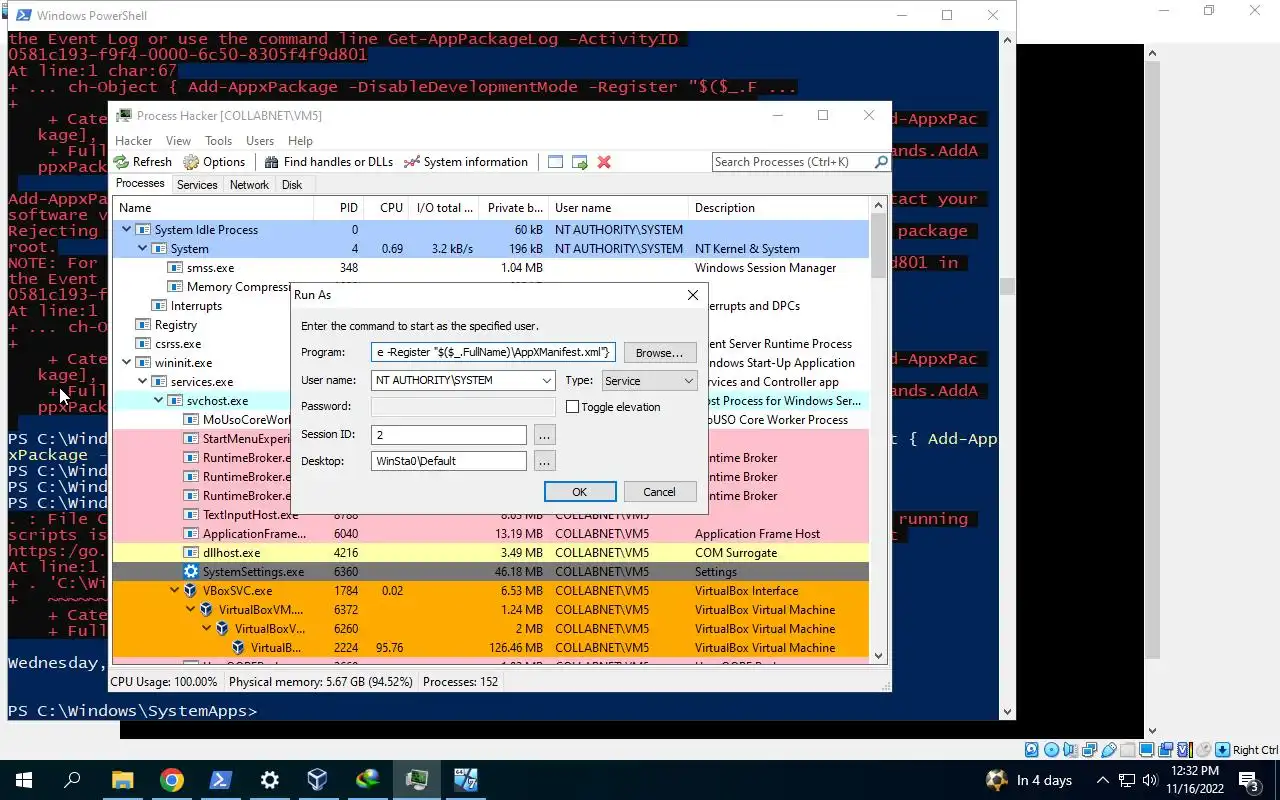Open the notification center icon
The image size is (1280, 800).
1248,780
